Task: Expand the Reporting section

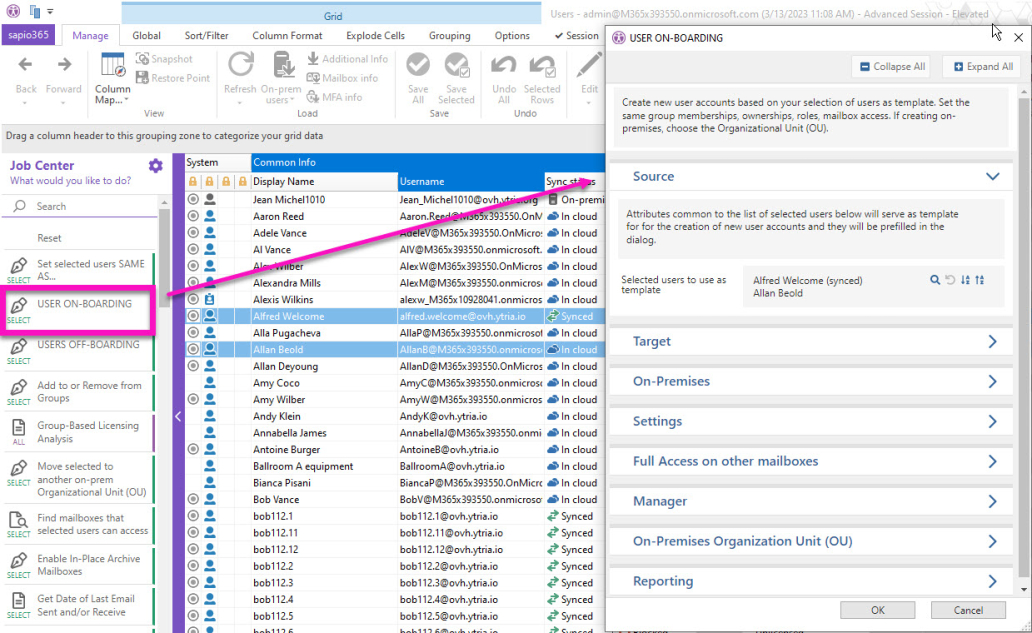Action: (992, 582)
